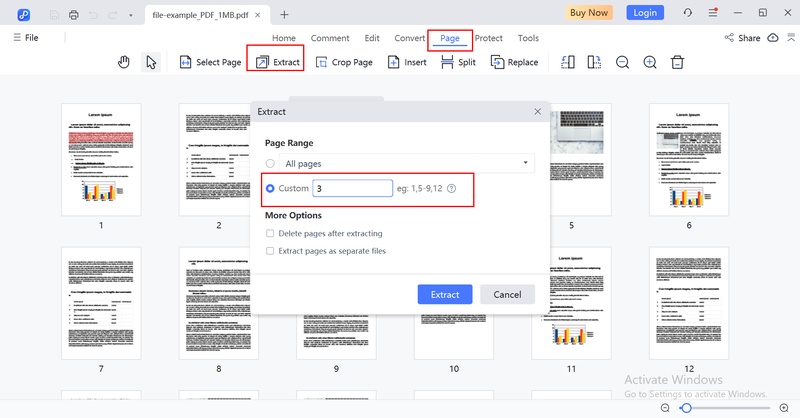Click the Buy Now button
This screenshot has height=418, width=800.
tap(589, 13)
